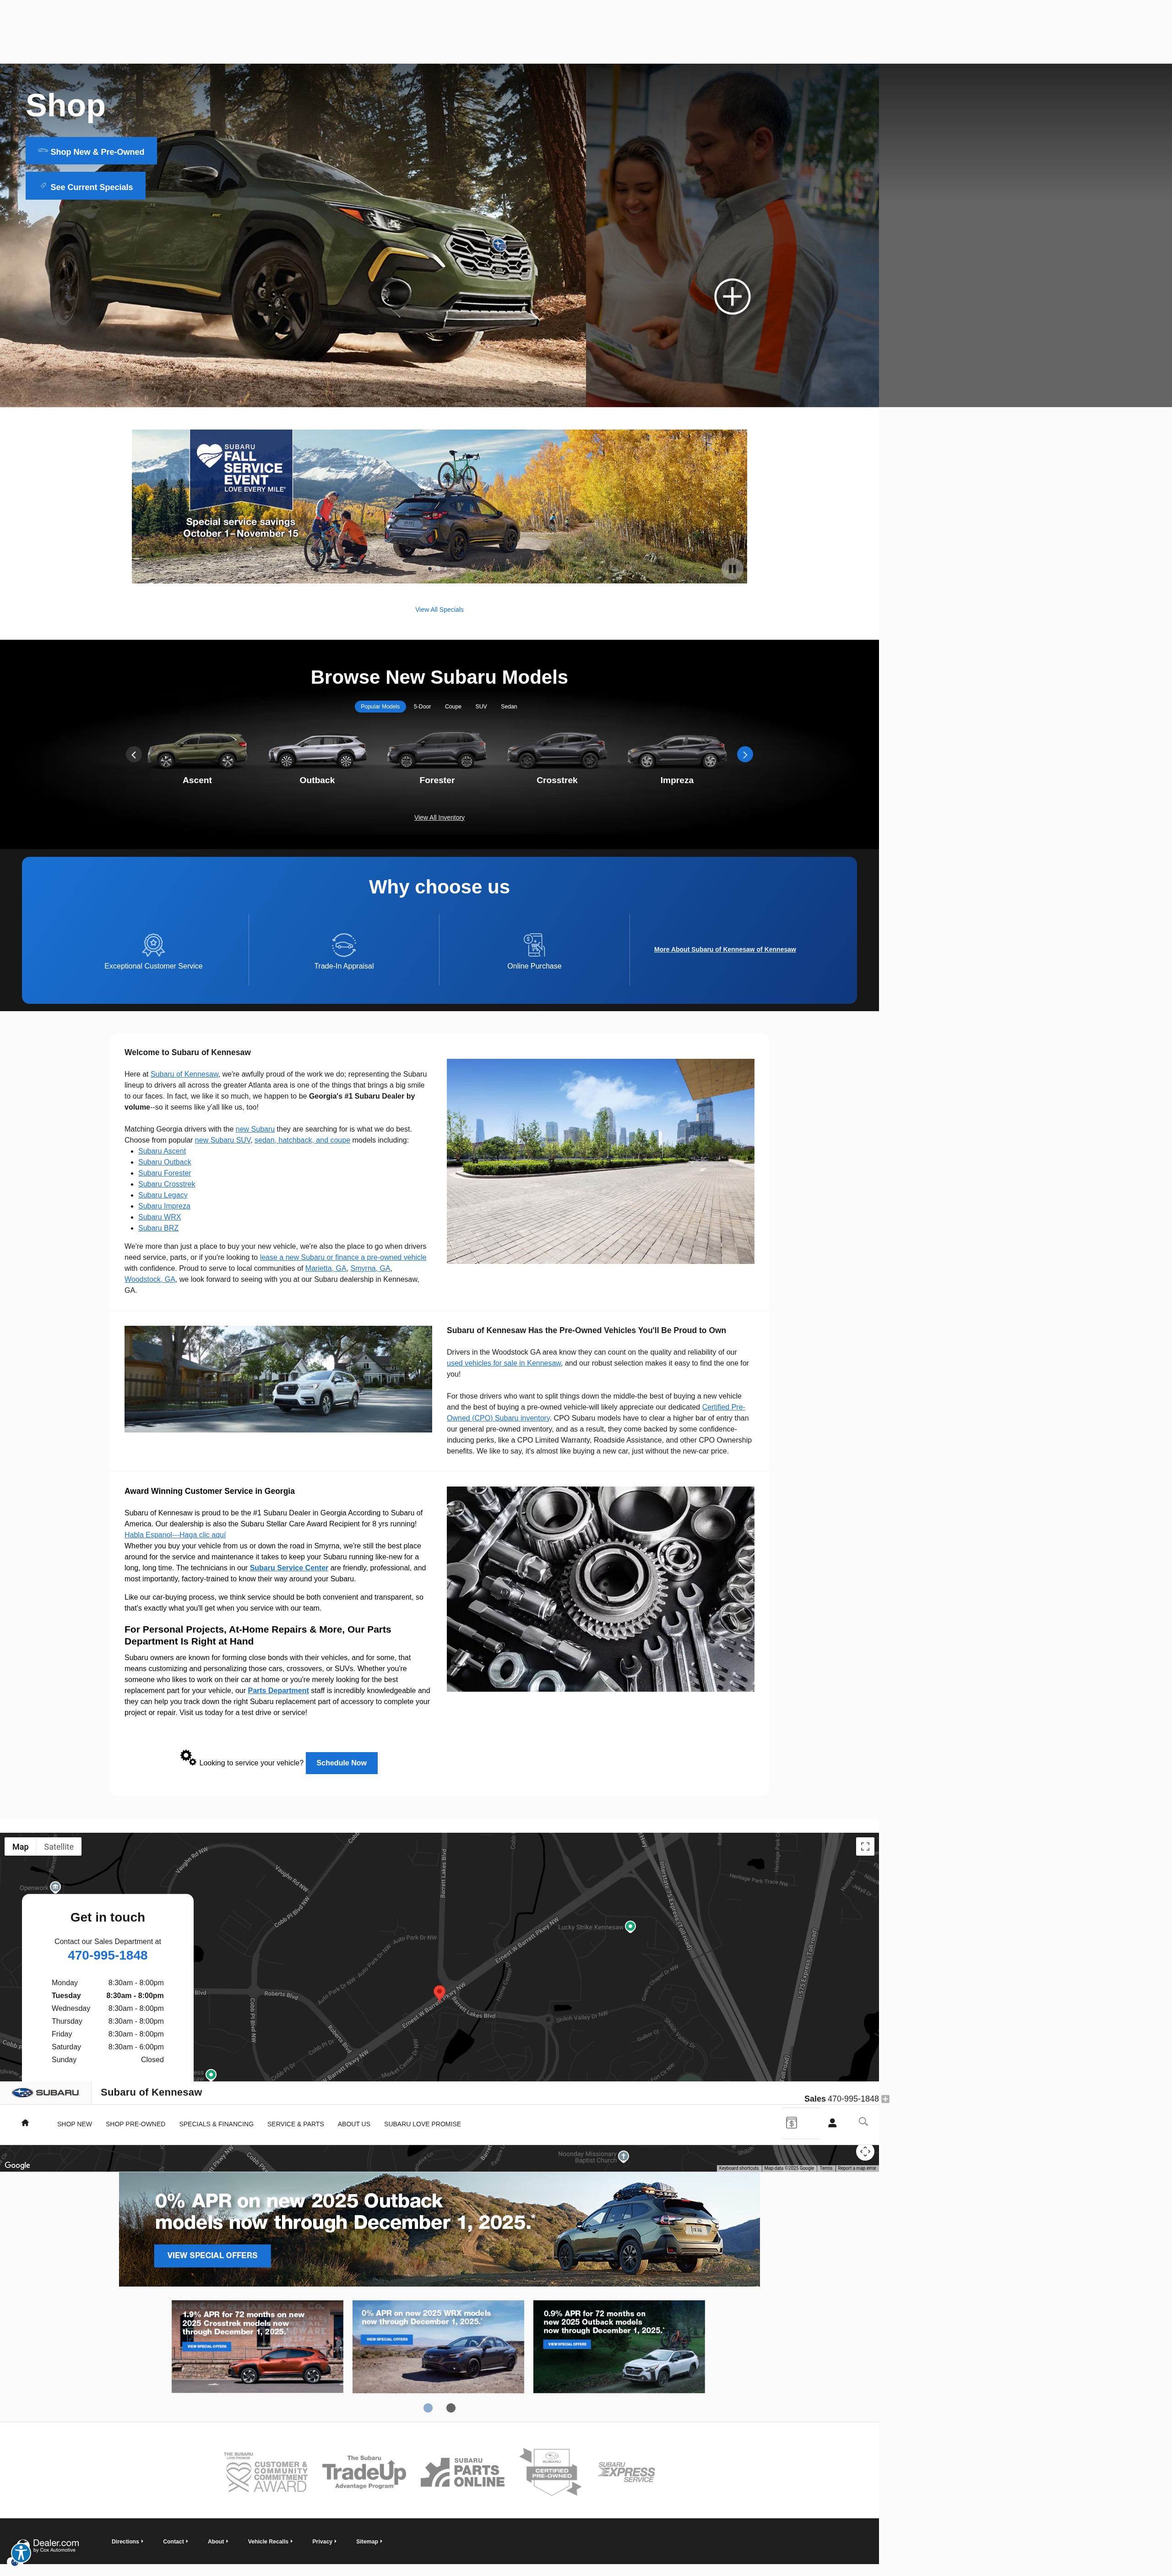Select the Popular Models filter tab

coord(380,706)
